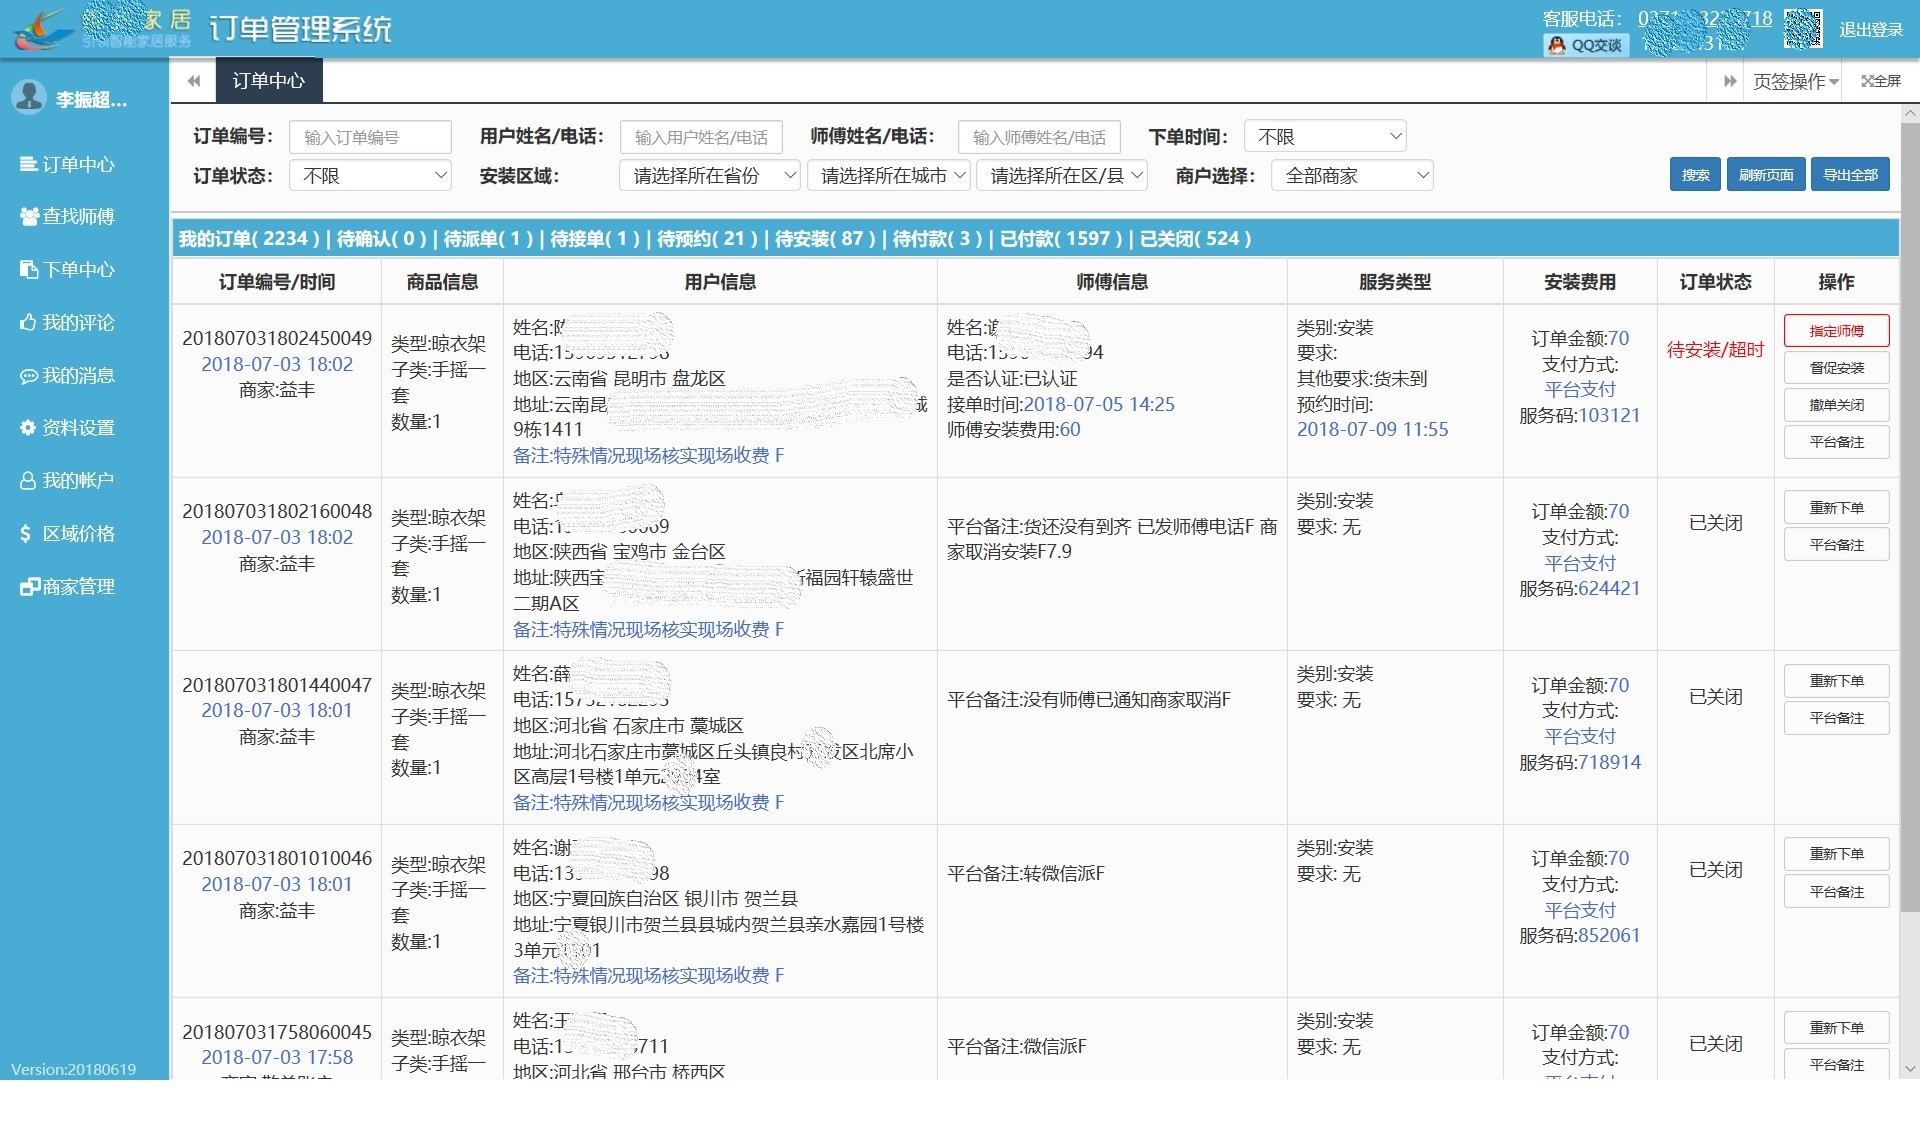This screenshot has width=1920, height=1128.
Task: Click the QR code image in header
Action: 1803,29
